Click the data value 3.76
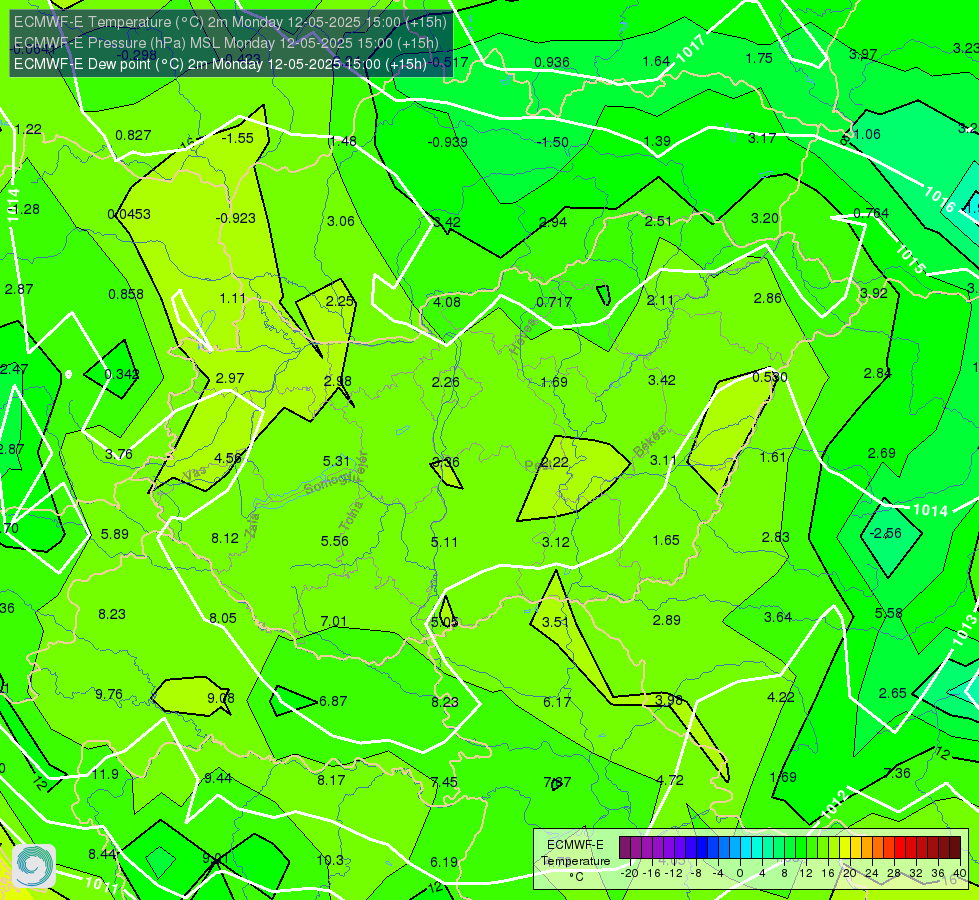The height and width of the screenshot is (900, 979). pos(119,454)
